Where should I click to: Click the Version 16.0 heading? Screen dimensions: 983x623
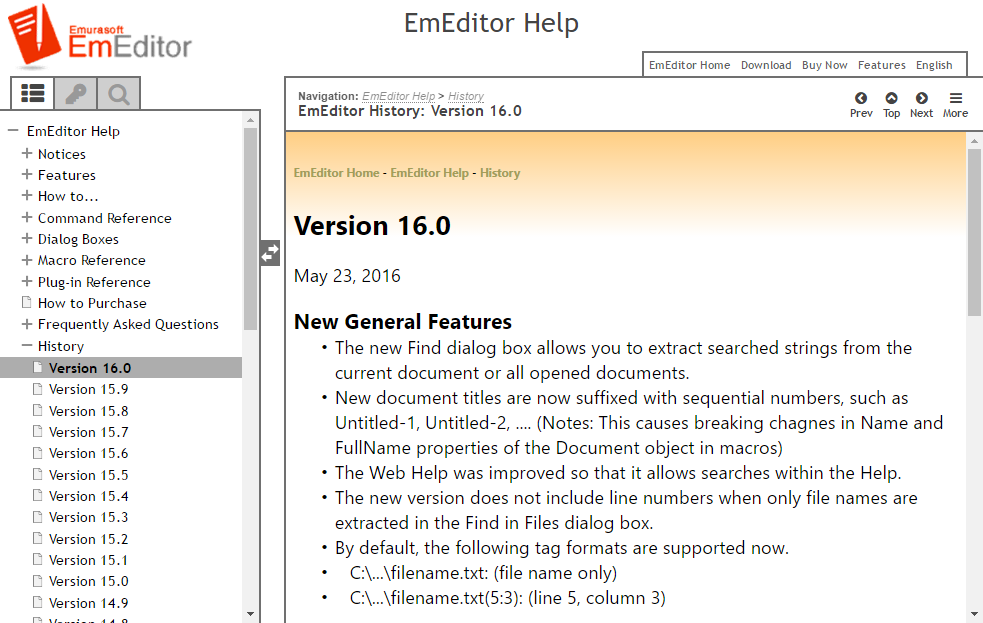pos(372,226)
